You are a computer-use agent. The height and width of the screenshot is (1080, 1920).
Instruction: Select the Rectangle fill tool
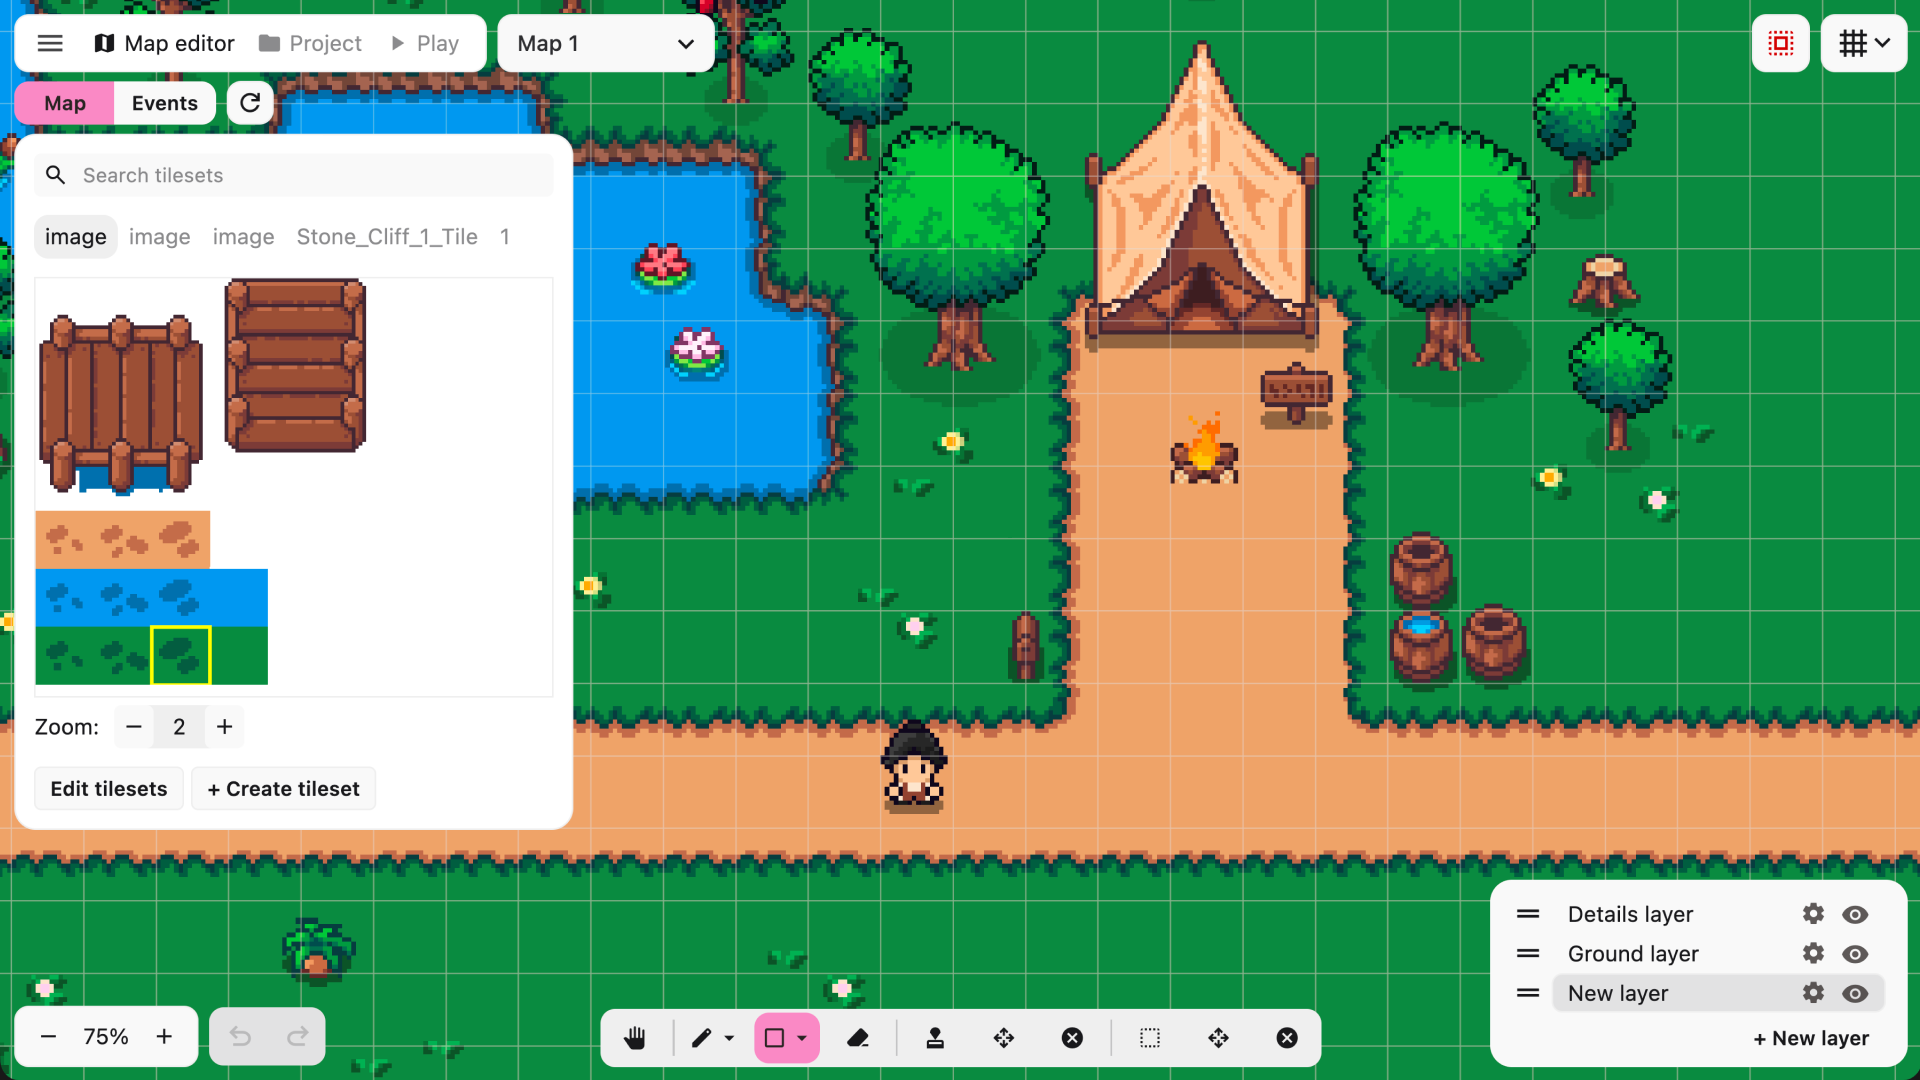pyautogui.click(x=774, y=1038)
